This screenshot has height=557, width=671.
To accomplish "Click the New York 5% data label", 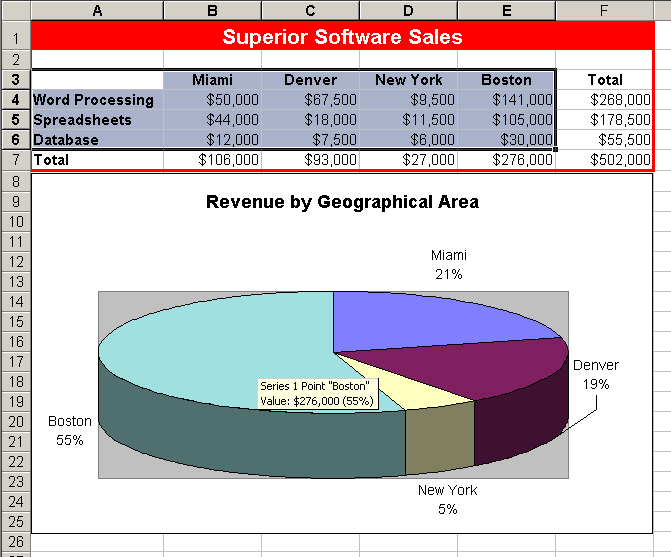I will [x=447, y=499].
